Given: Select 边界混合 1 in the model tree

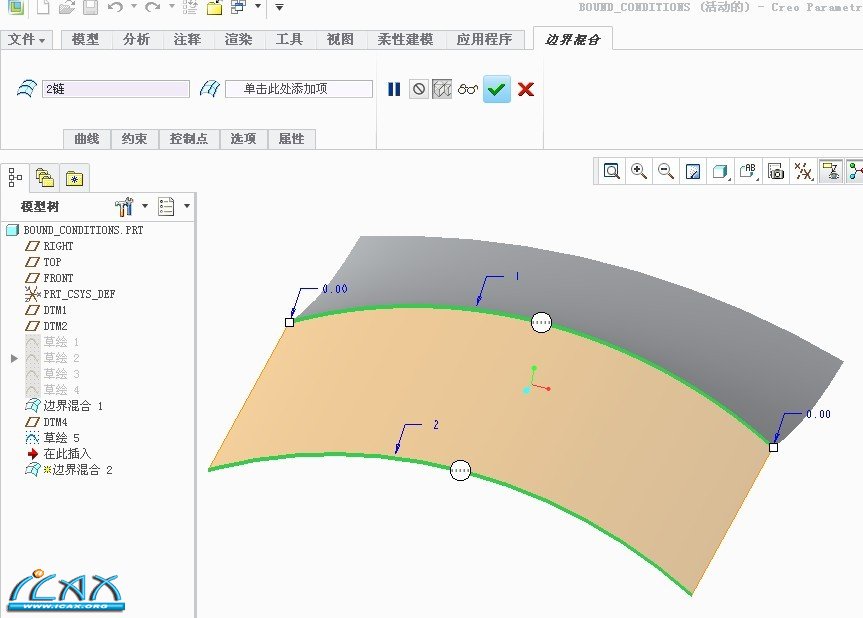Looking at the screenshot, I should (72, 406).
